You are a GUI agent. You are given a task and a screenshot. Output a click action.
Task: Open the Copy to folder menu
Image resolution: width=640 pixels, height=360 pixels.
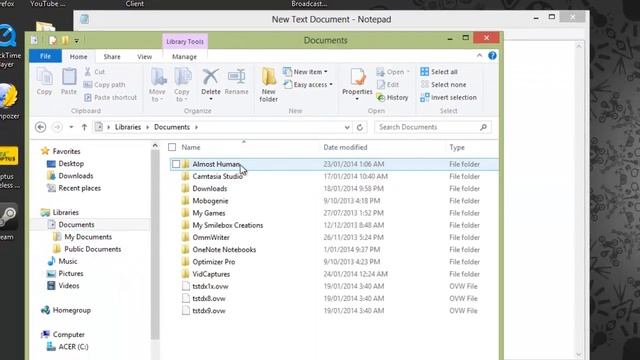[x=182, y=85]
